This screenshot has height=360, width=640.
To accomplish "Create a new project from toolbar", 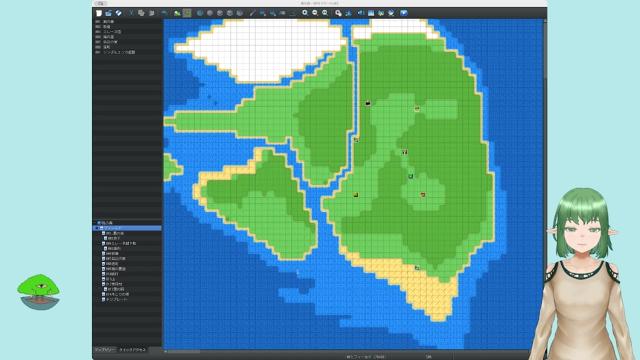I will (99, 13).
